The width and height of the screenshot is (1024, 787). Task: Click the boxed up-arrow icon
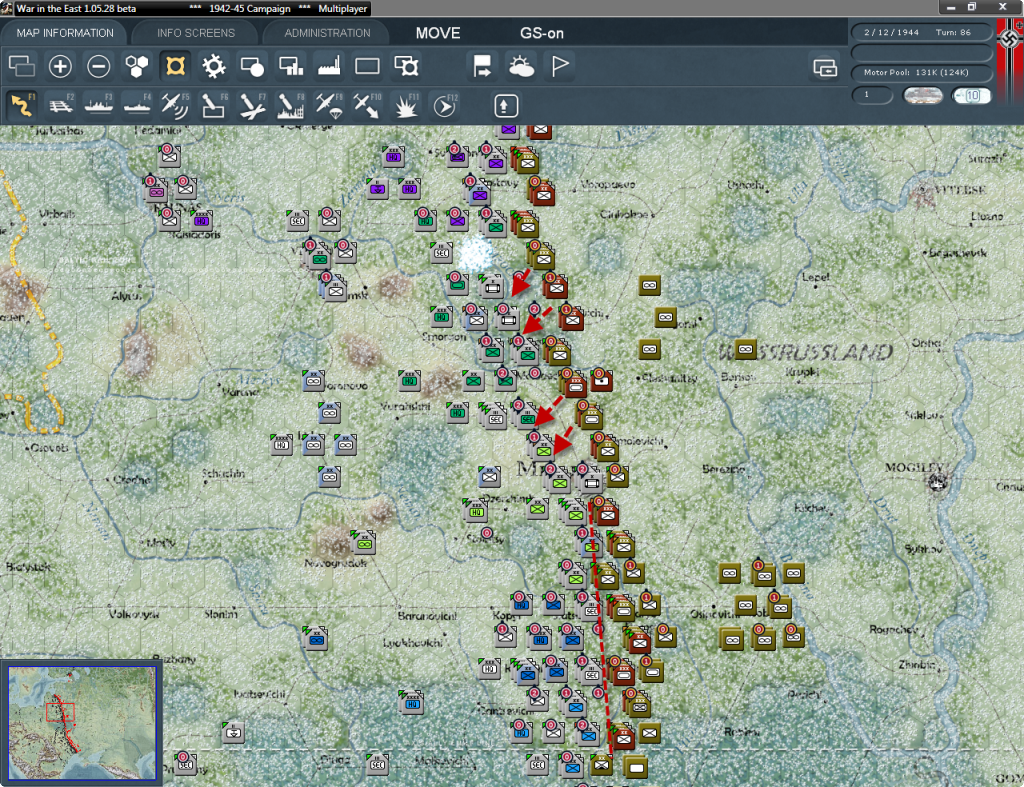pyautogui.click(x=506, y=106)
